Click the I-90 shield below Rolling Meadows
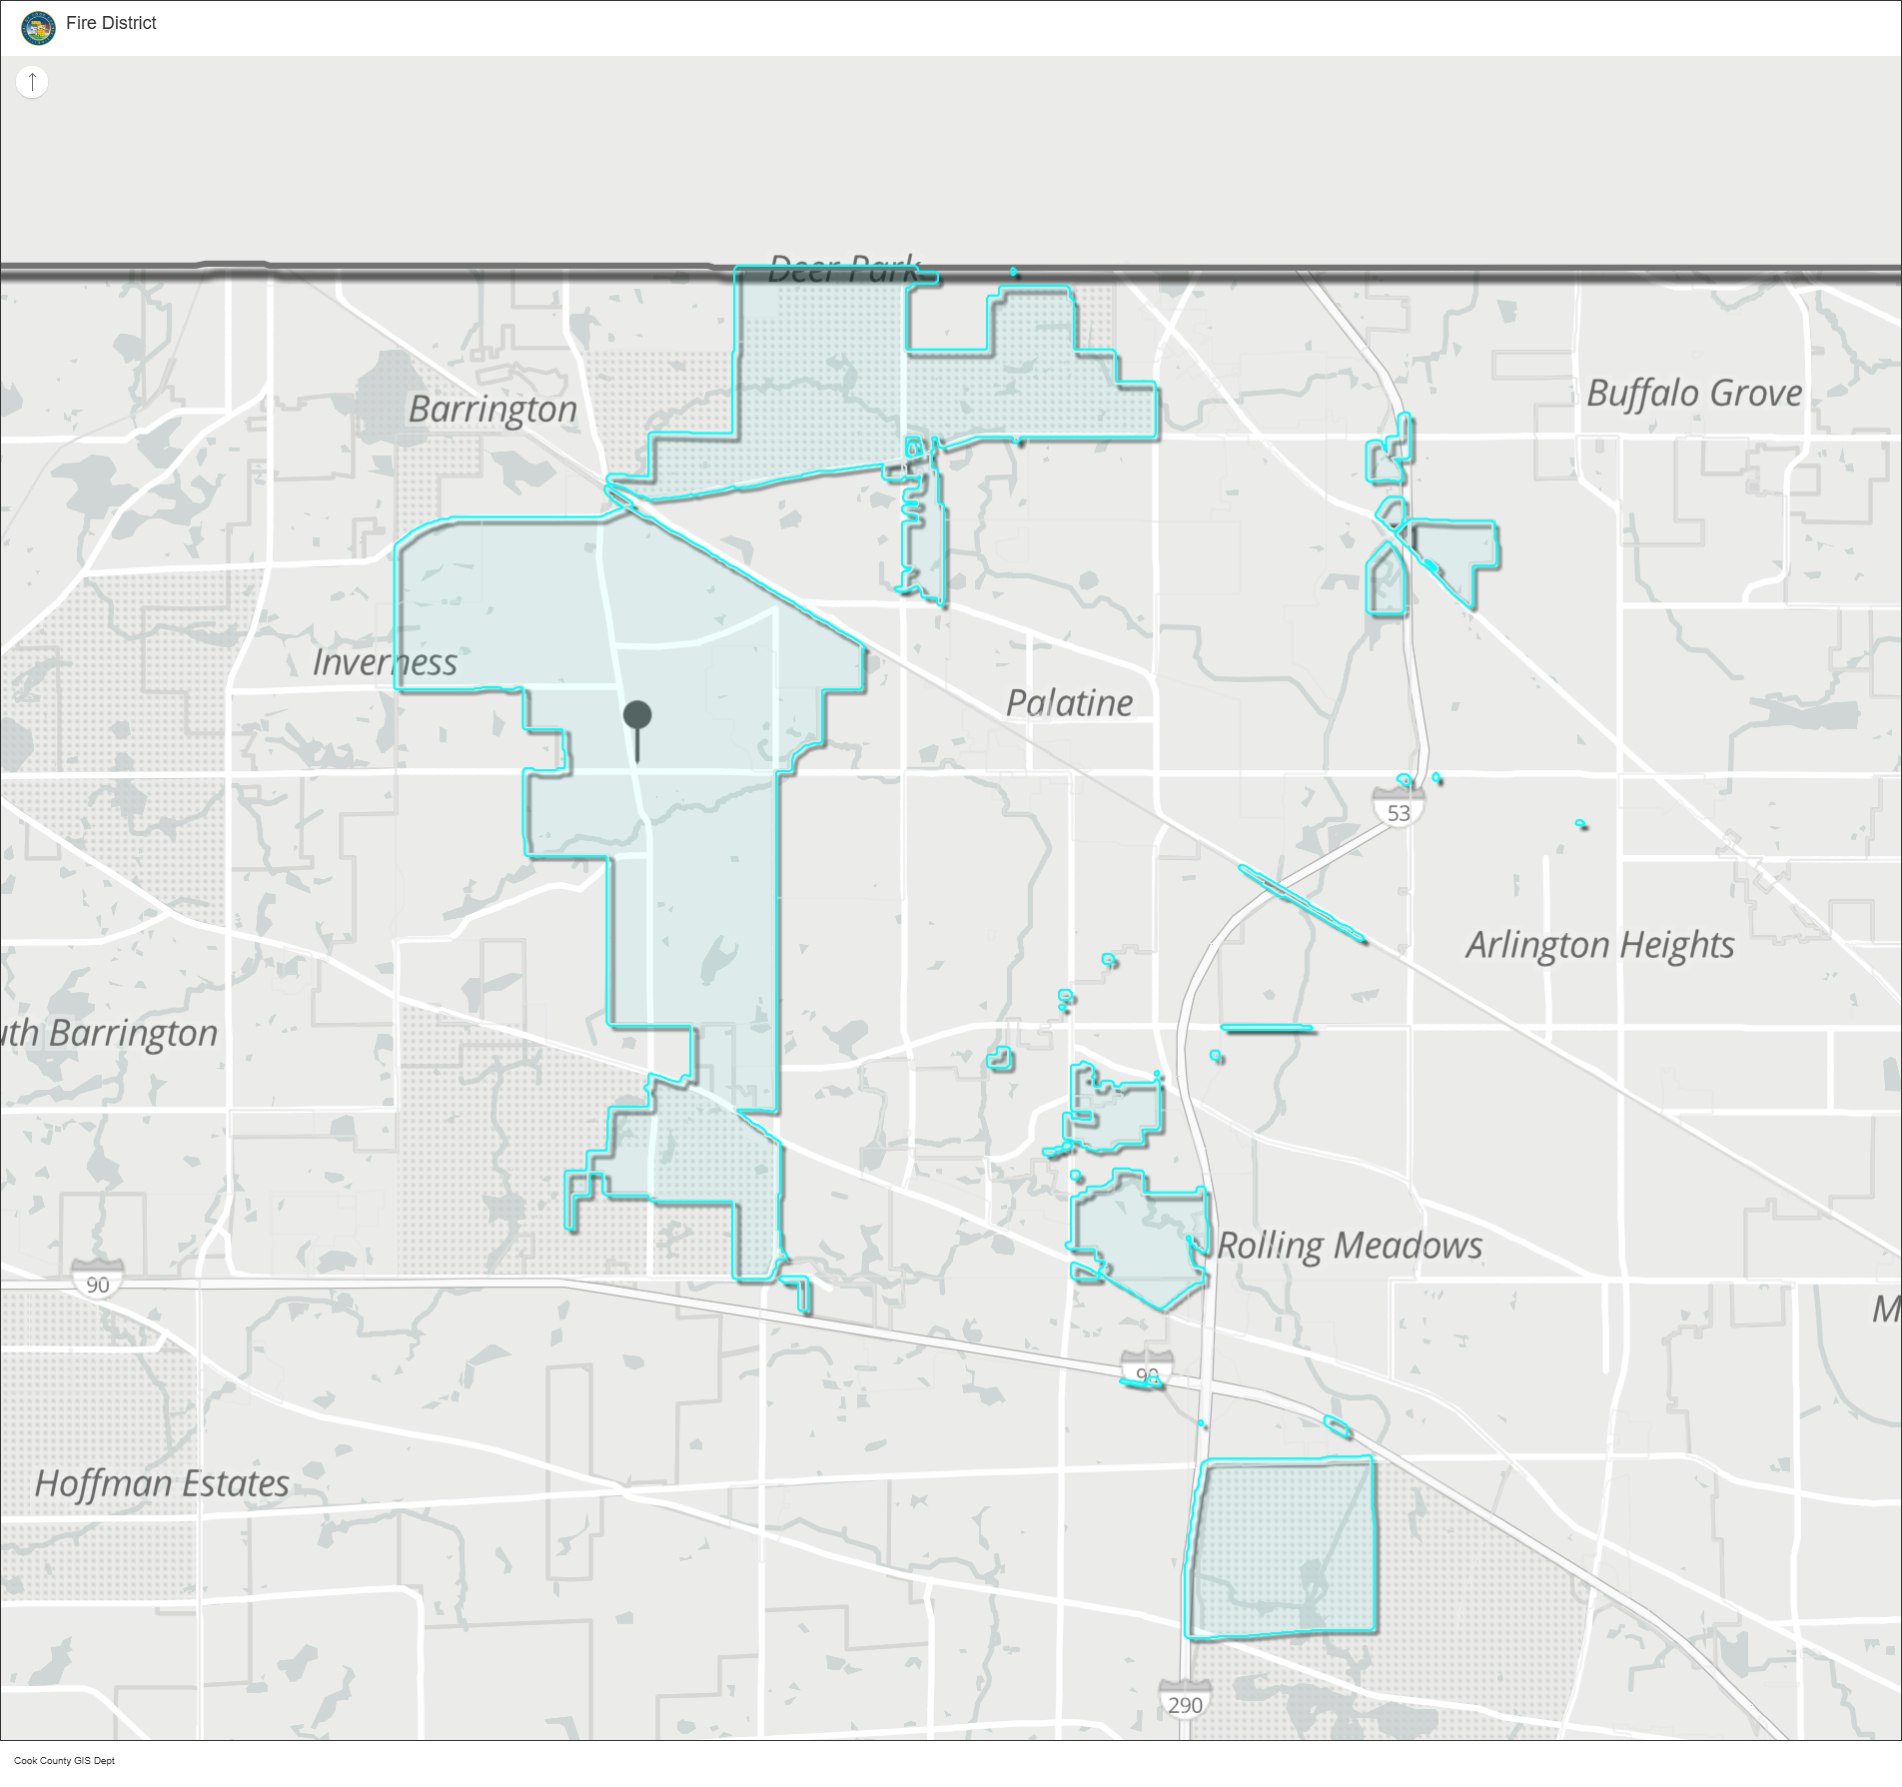The width and height of the screenshot is (1902, 1787). pos(1146,1374)
